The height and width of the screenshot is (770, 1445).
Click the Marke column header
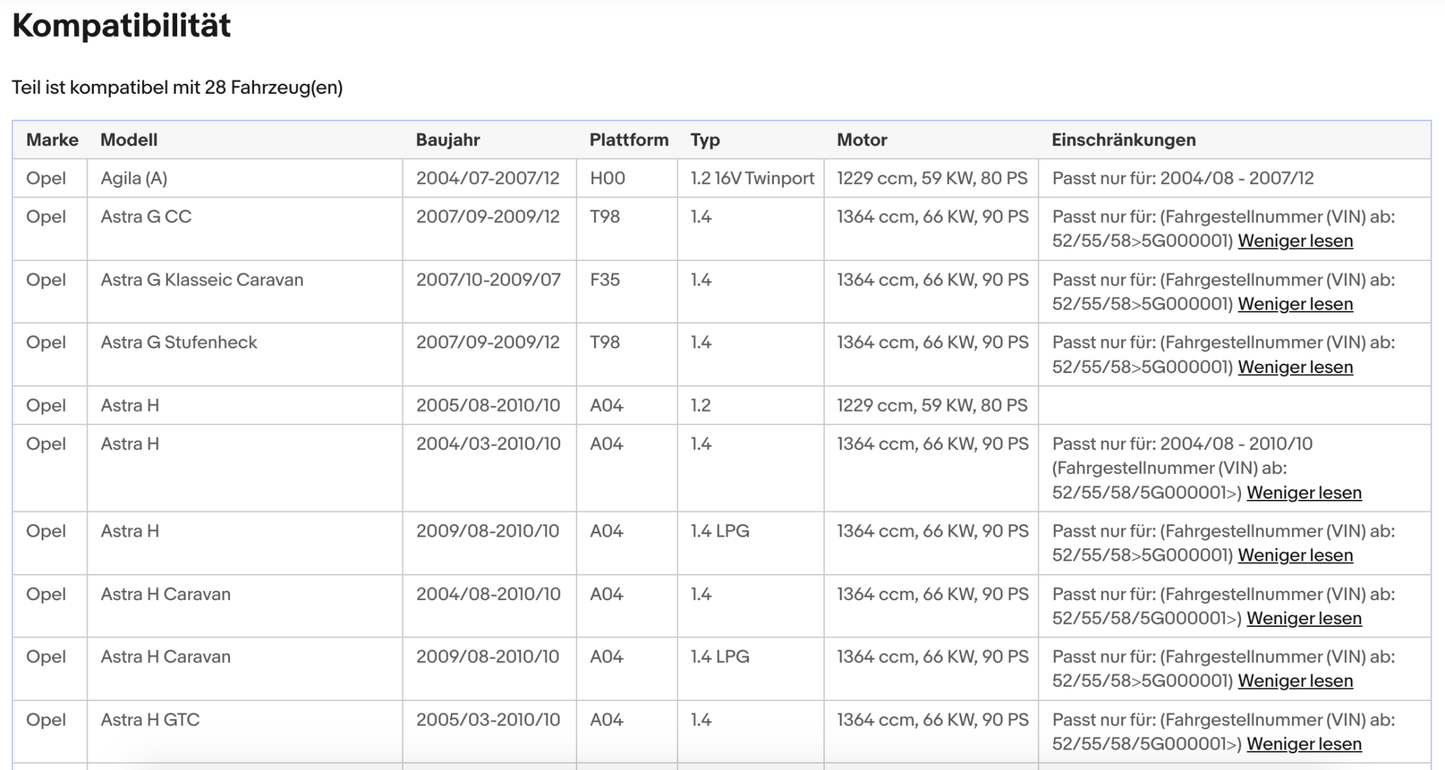point(52,140)
